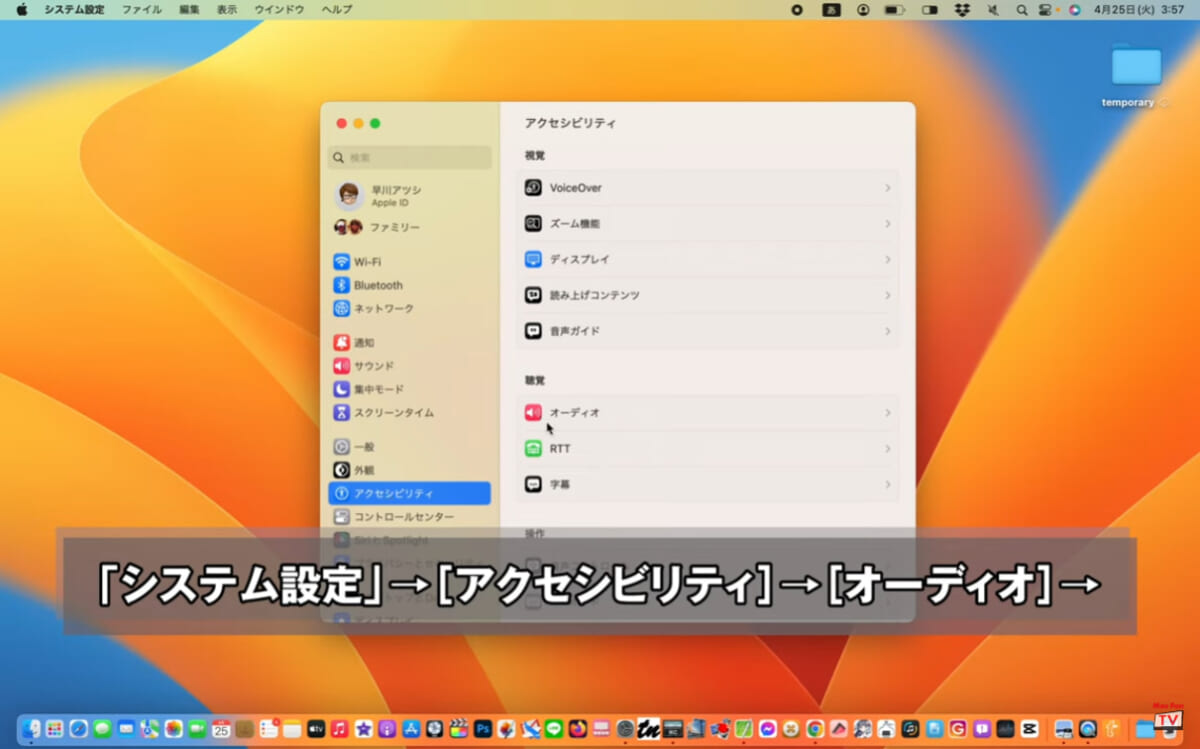Select the 読み上げコンテンツ row
Screen dimensions: 1200x749
point(707,296)
